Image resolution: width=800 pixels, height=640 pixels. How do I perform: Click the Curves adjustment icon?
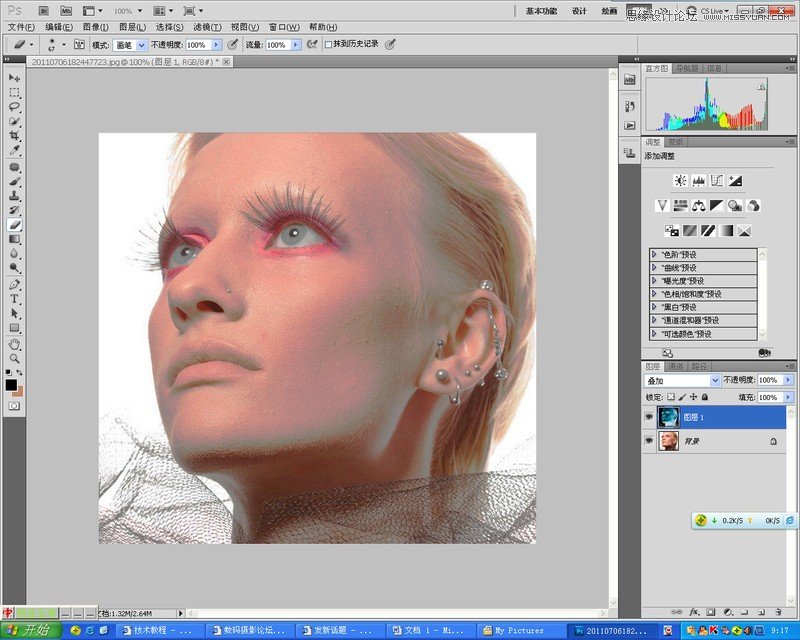pyautogui.click(x=717, y=181)
